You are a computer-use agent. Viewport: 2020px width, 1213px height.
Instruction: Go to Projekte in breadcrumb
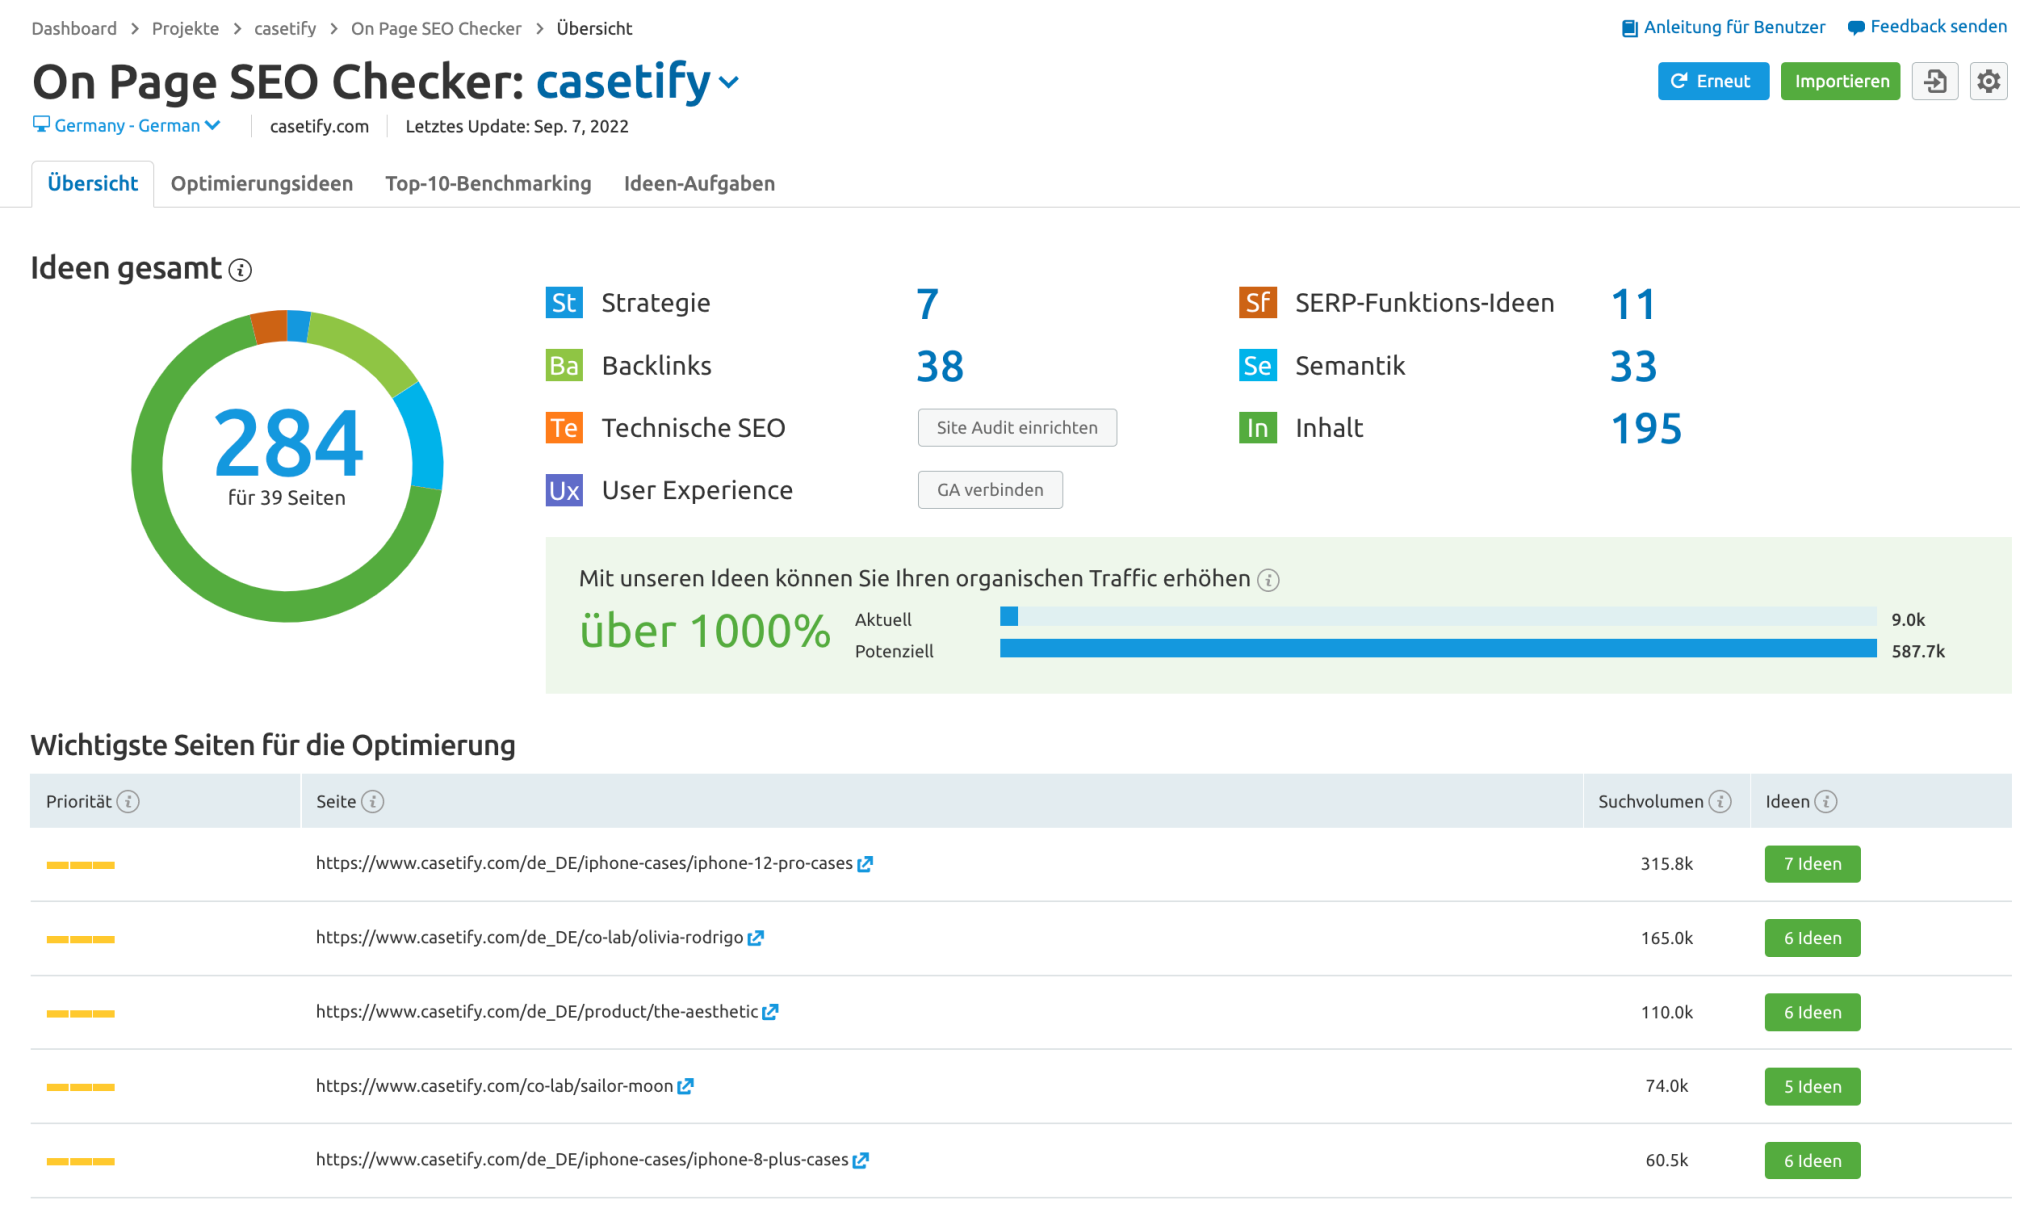point(185,28)
